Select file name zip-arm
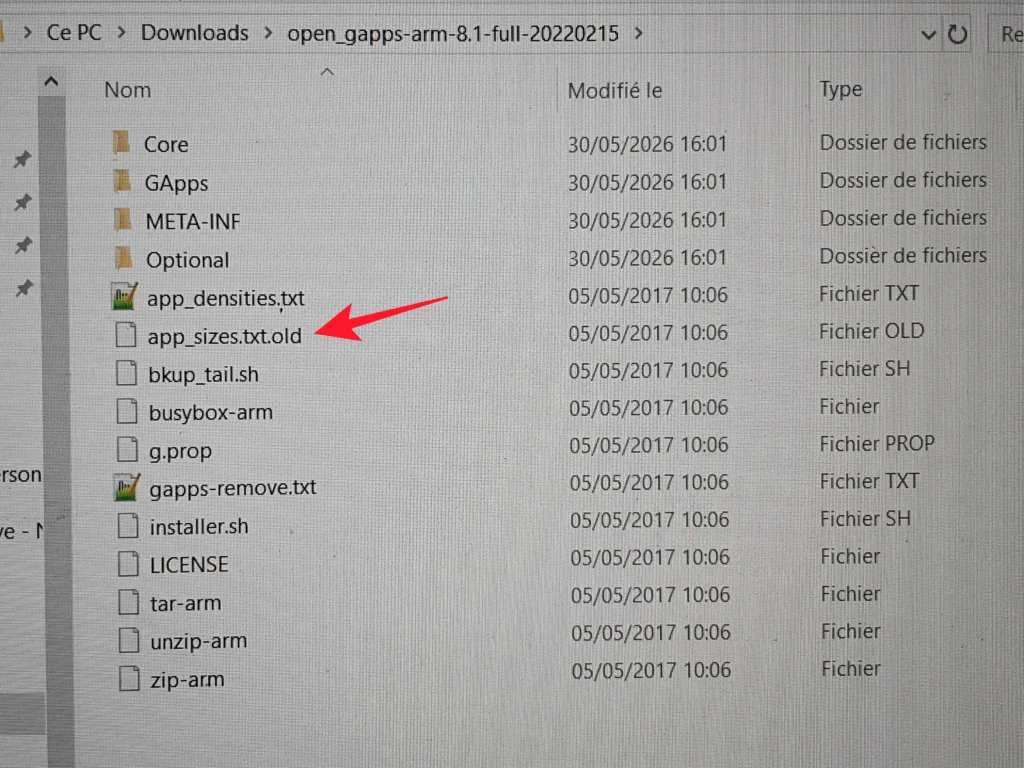This screenshot has height=768, width=1024. tap(187, 680)
